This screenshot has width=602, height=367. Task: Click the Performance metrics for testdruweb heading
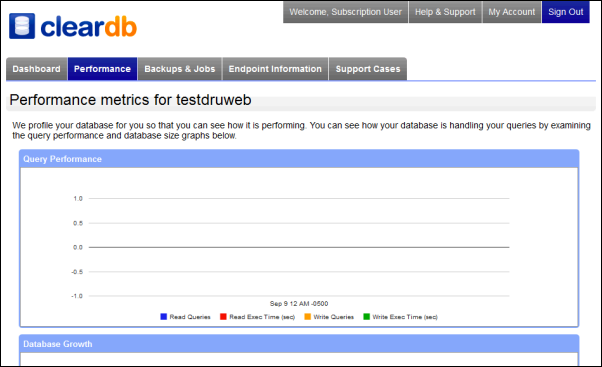click(130, 100)
